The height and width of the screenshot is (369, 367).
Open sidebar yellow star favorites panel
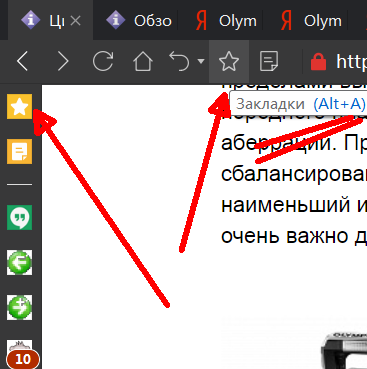click(x=20, y=107)
